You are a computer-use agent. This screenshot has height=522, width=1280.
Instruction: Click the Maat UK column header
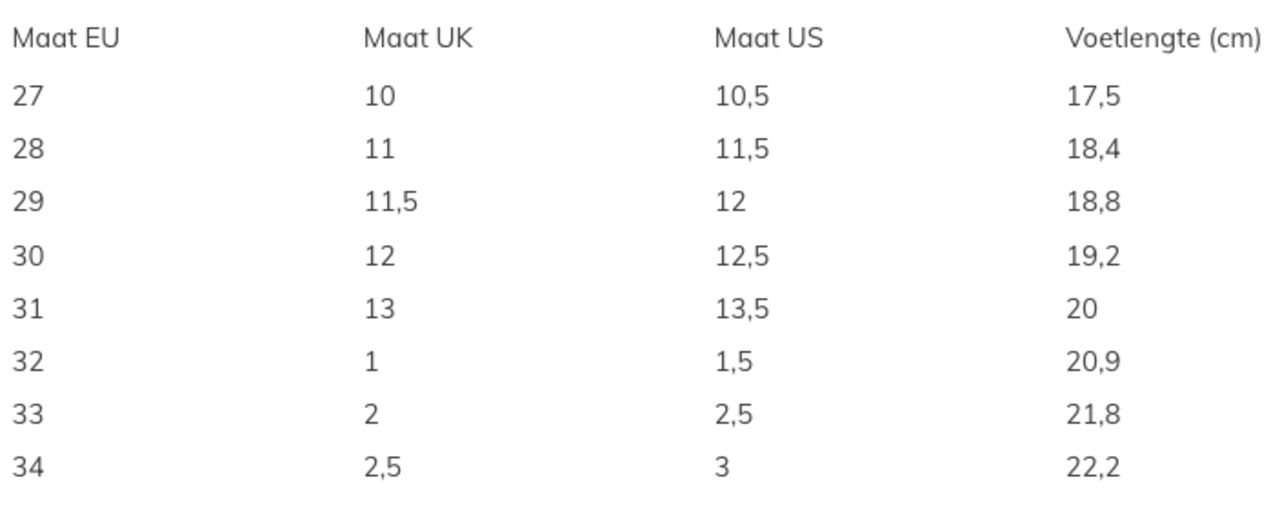[x=418, y=40]
